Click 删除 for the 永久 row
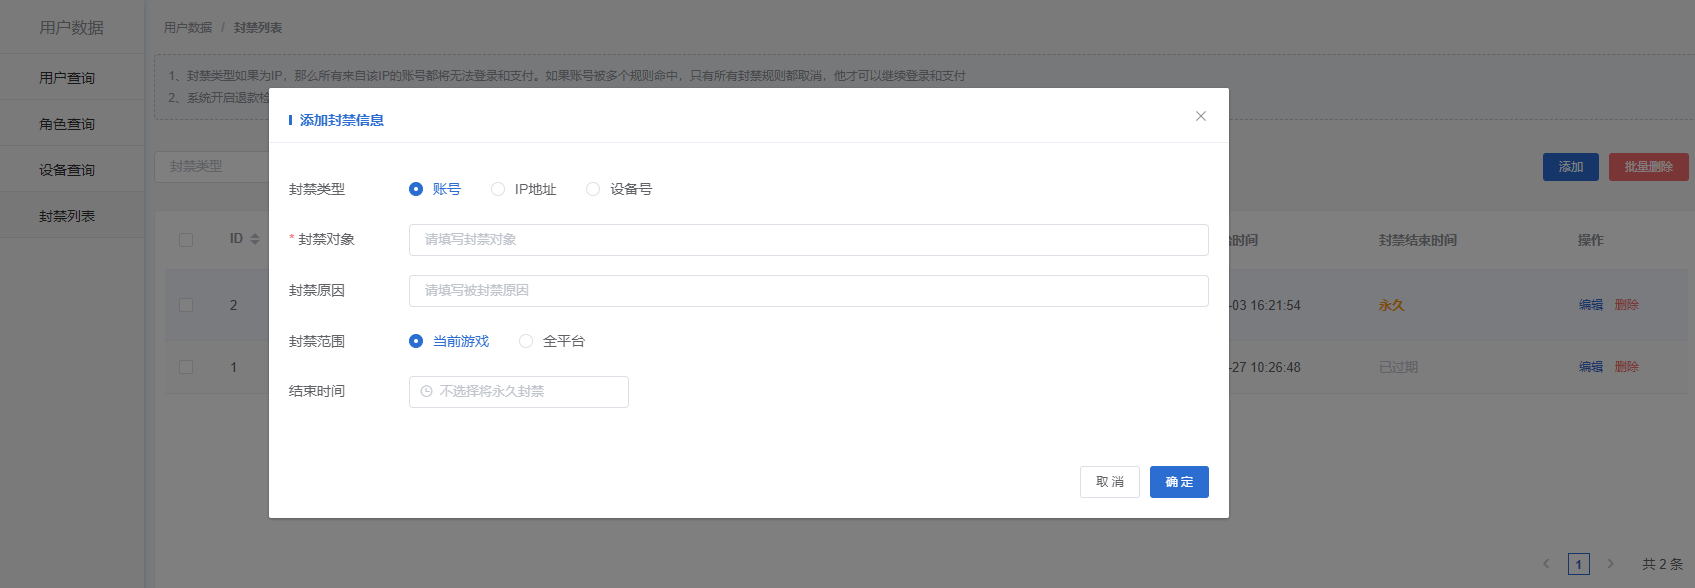Screen dimensions: 1695x588 (x=1627, y=305)
